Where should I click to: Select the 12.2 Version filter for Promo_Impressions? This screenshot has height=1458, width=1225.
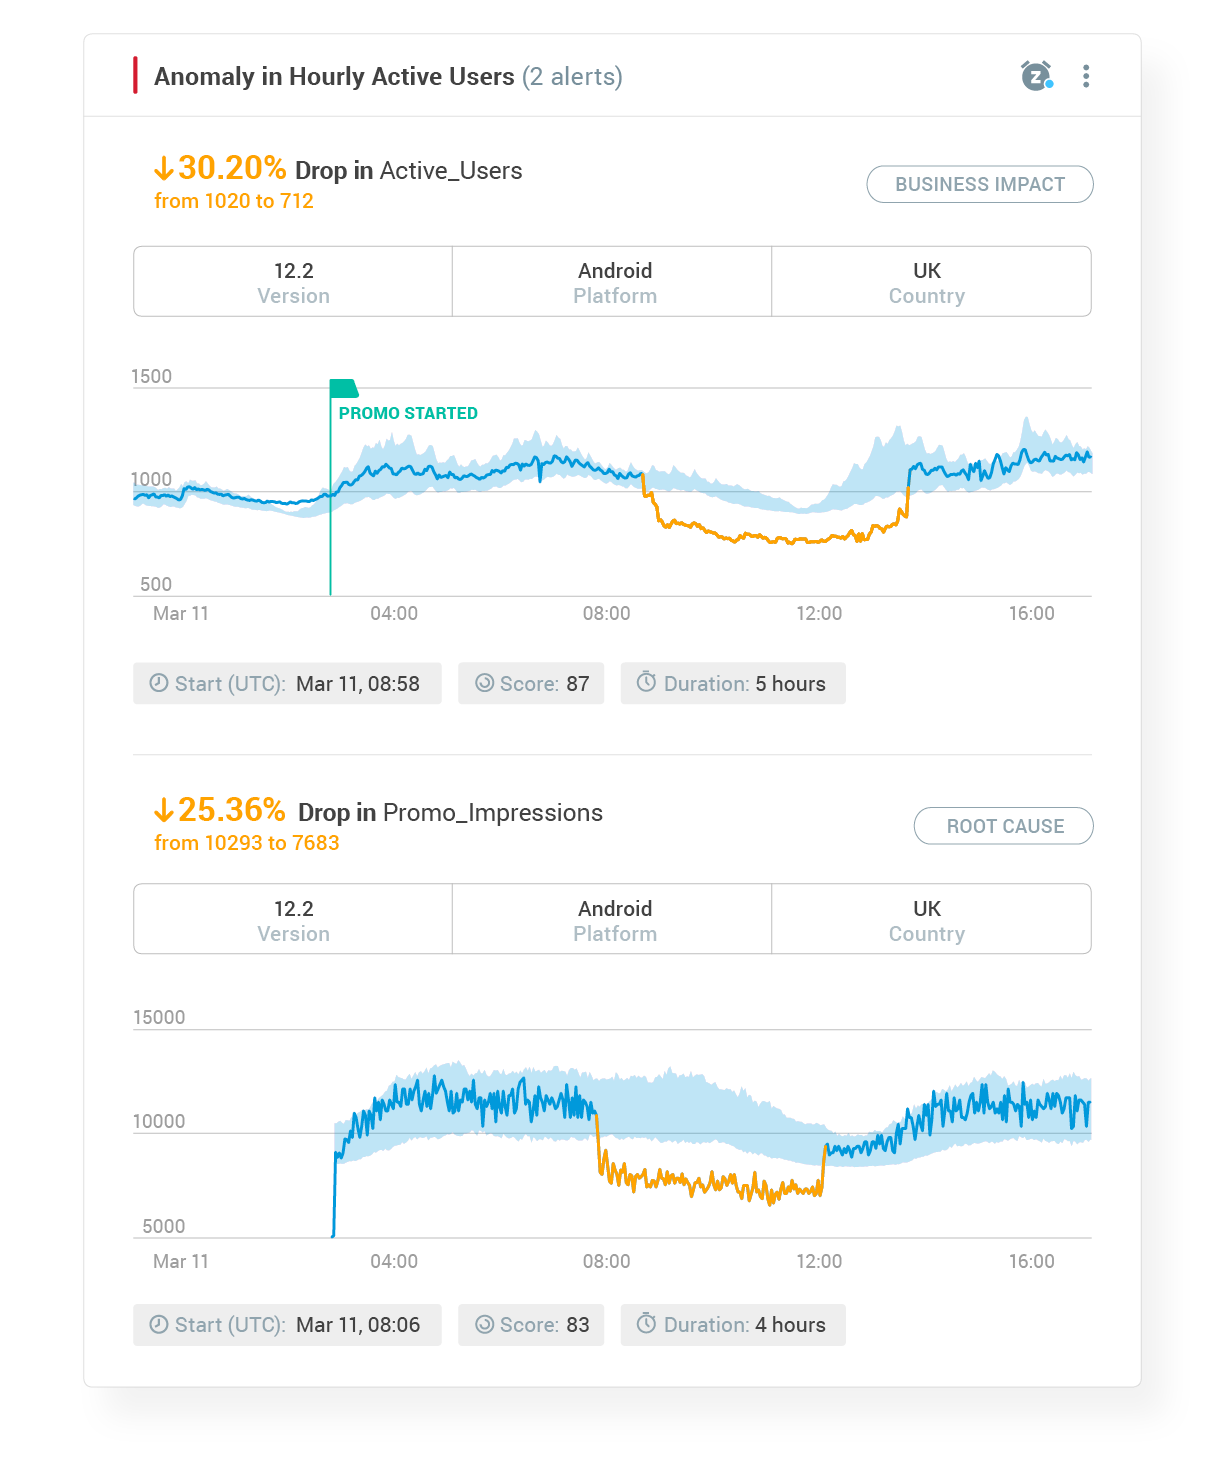tap(293, 920)
